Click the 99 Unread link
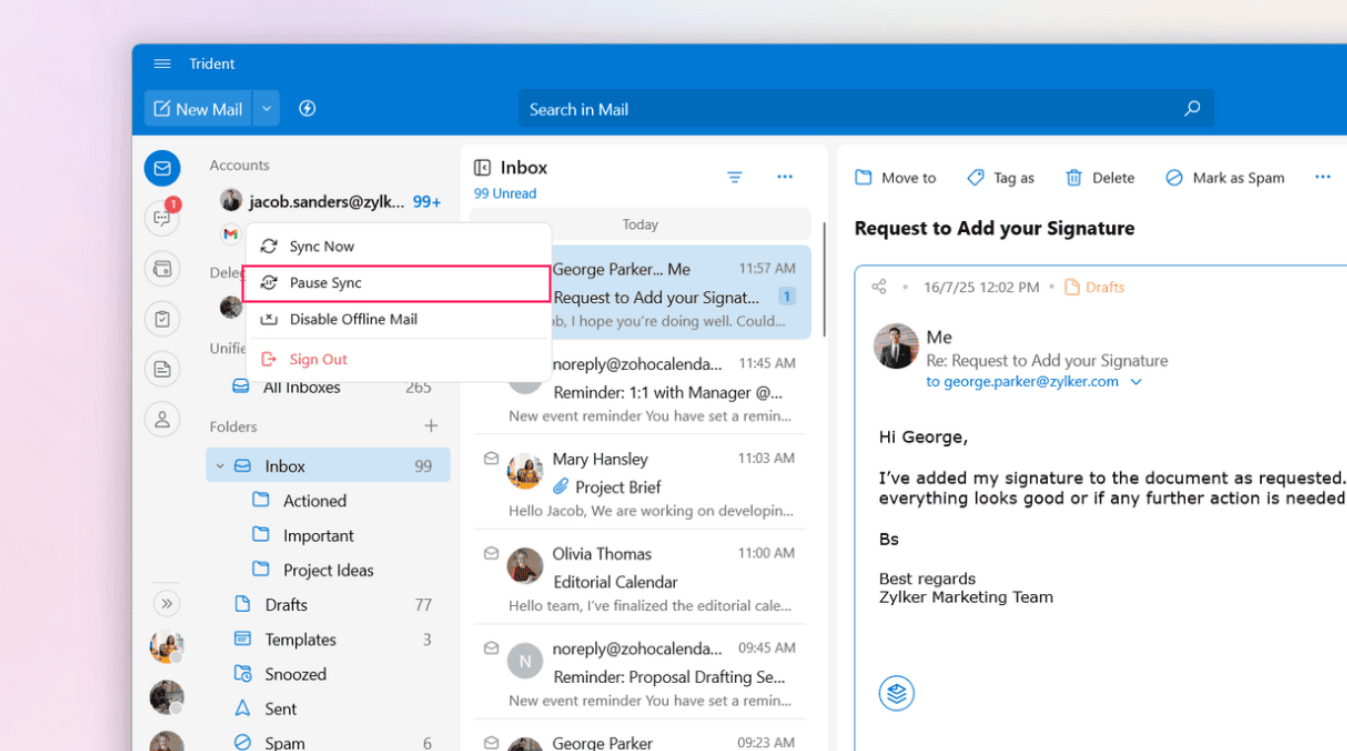 click(x=505, y=194)
